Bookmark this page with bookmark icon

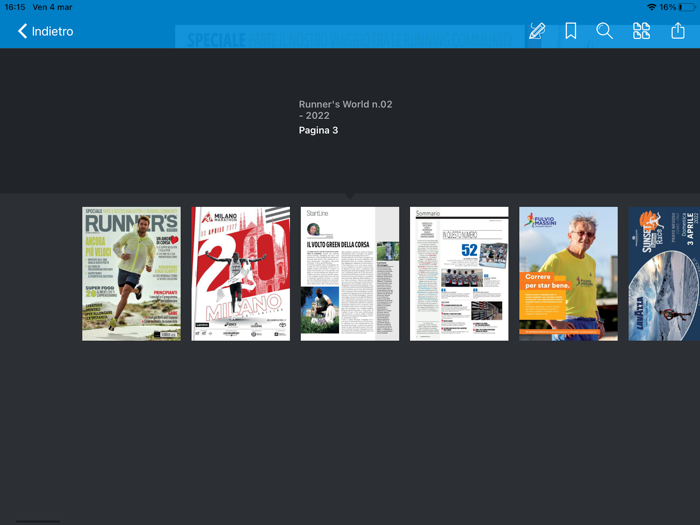pyautogui.click(x=571, y=31)
